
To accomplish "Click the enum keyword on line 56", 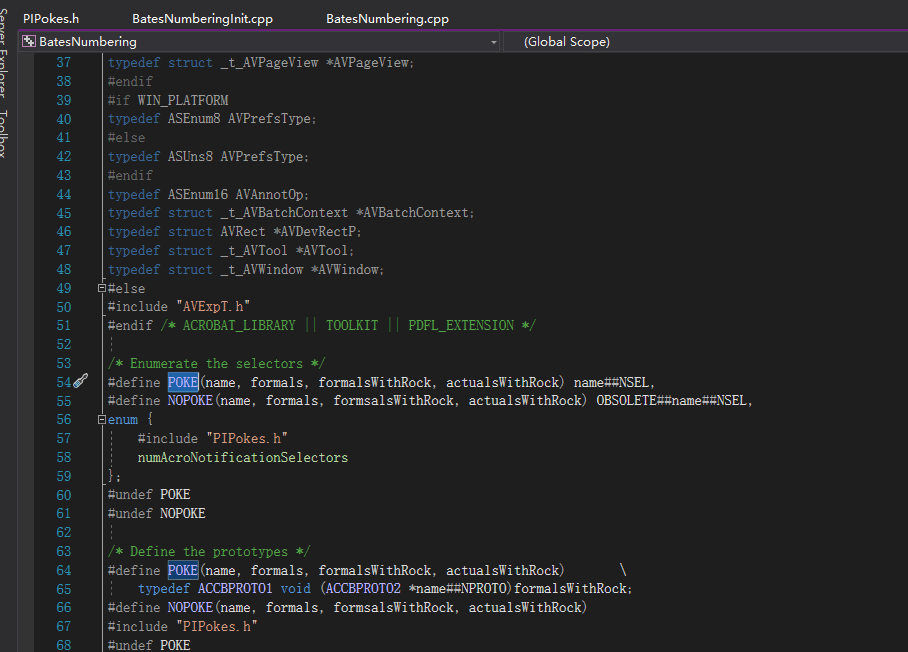I will [123, 420].
